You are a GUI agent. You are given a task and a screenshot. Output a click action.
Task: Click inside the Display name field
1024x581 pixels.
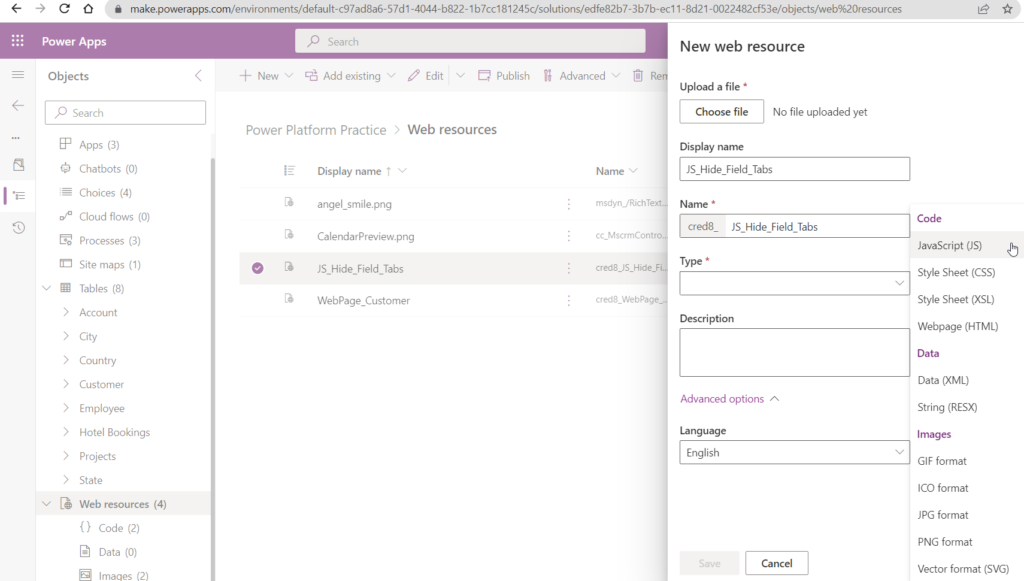[x=793, y=168]
